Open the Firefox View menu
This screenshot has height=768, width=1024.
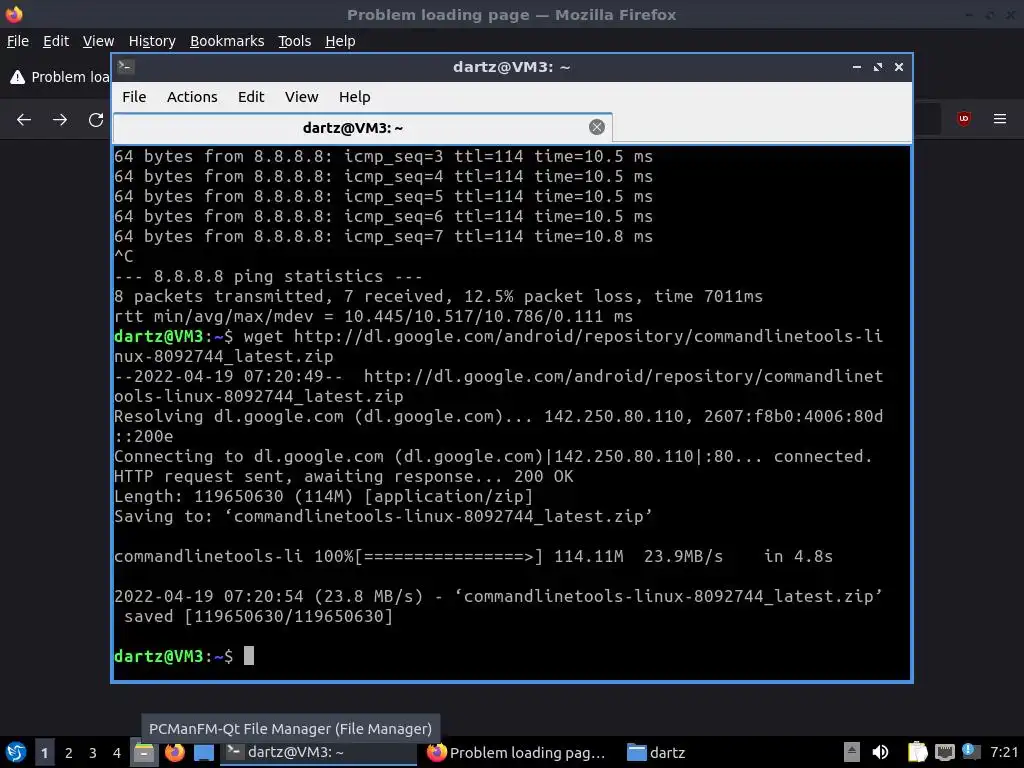[x=99, y=41]
